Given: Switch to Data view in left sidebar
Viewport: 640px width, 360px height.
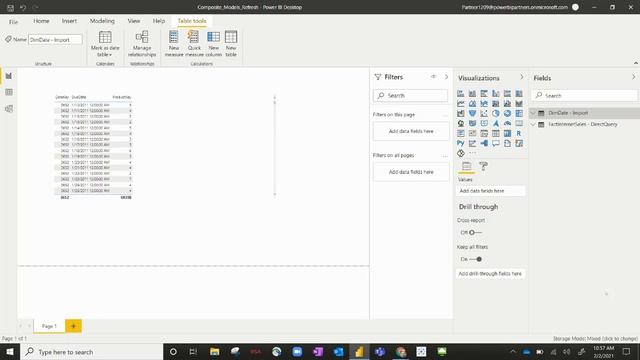Looking at the screenshot, I should pyautogui.click(x=9, y=92).
